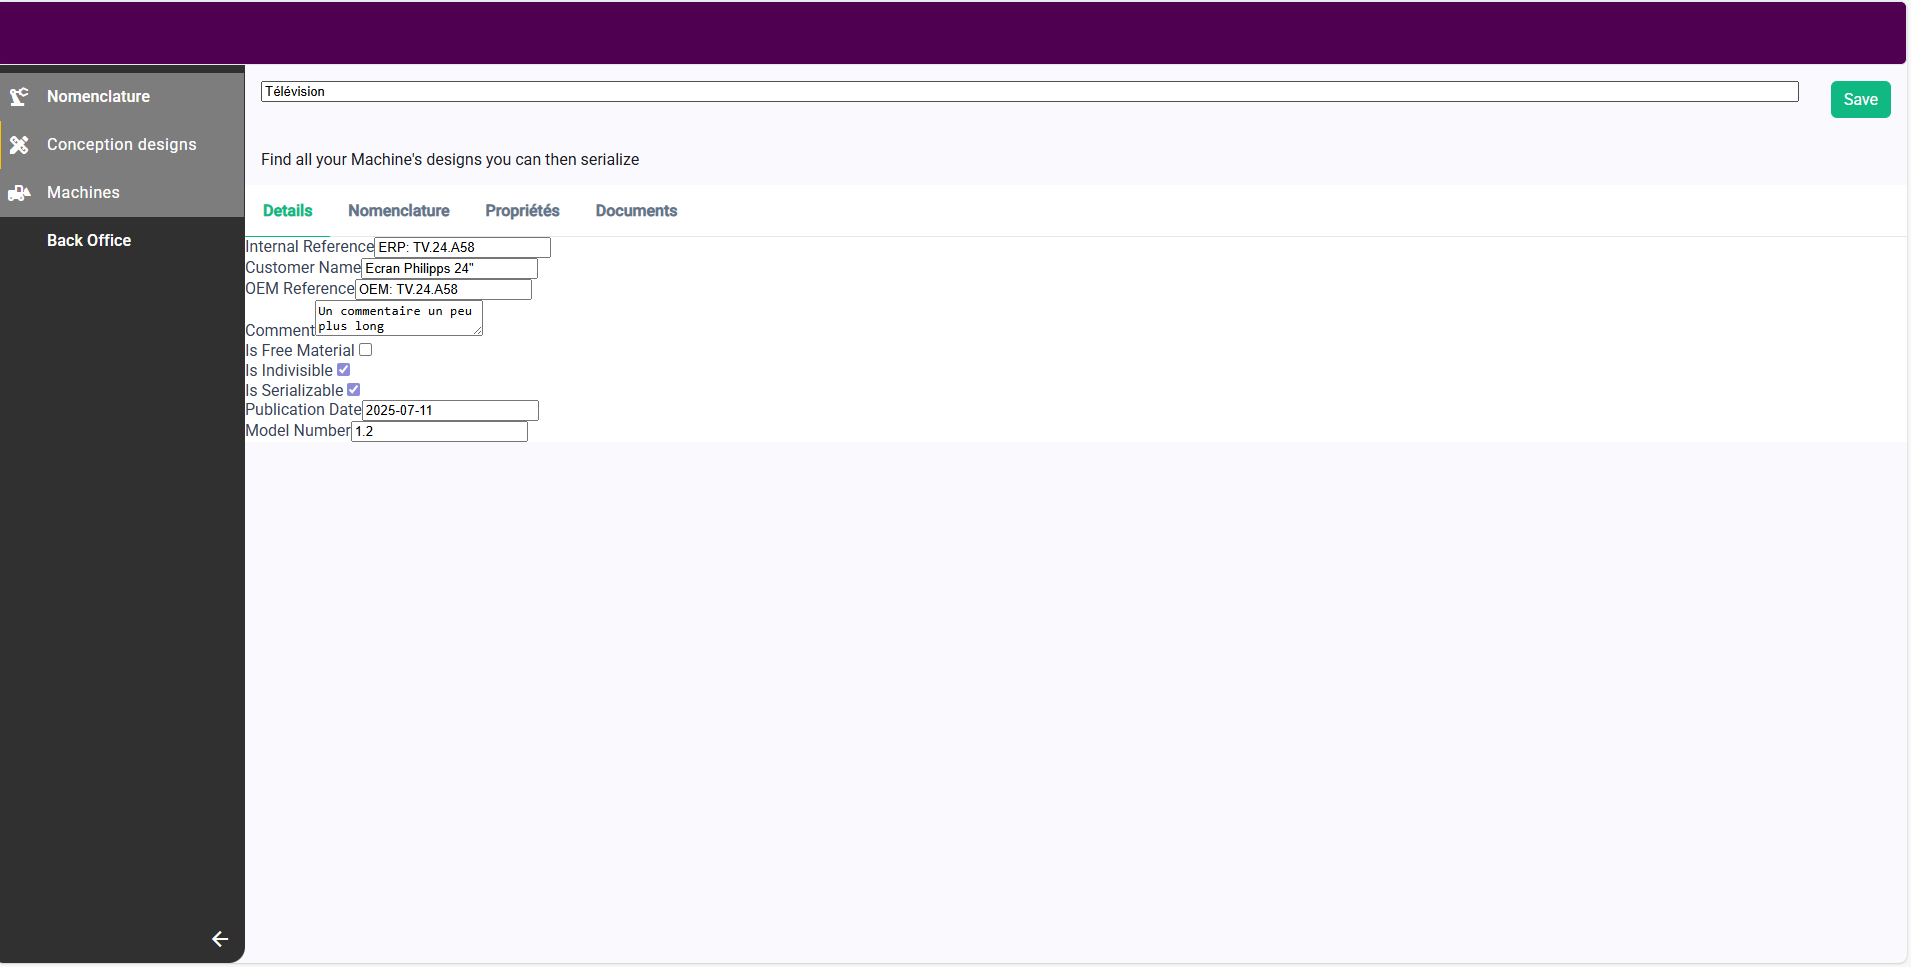Click the 'Publication Date' label
Screen dimensions: 1912x974
point(303,410)
